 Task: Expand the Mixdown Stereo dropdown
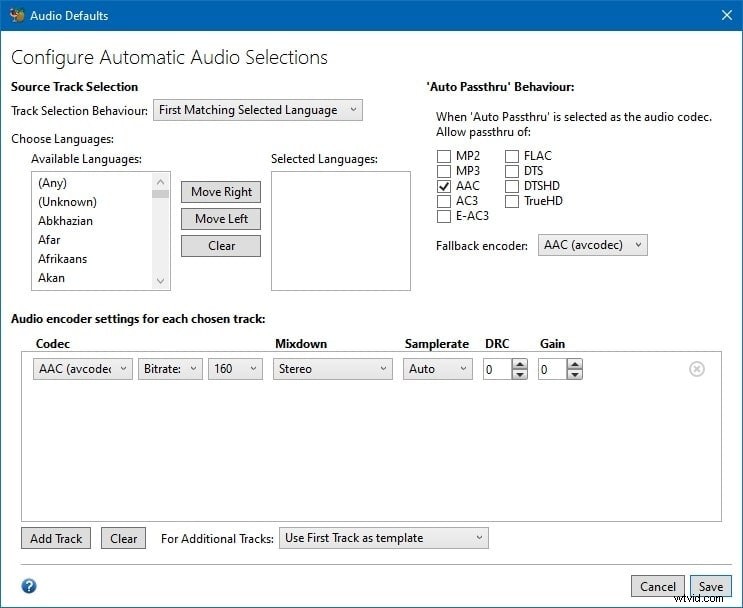coord(334,369)
